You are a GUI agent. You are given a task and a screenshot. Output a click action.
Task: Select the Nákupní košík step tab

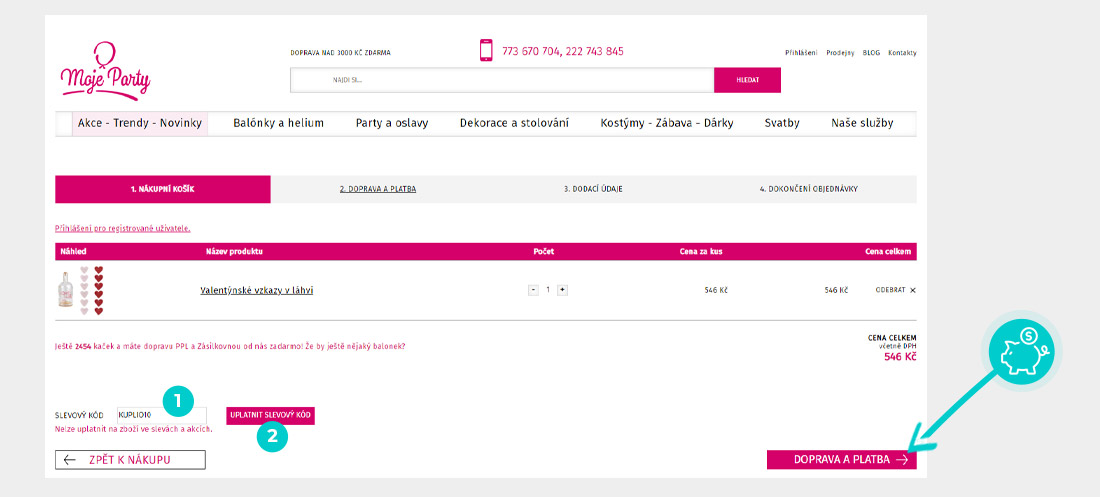(162, 189)
